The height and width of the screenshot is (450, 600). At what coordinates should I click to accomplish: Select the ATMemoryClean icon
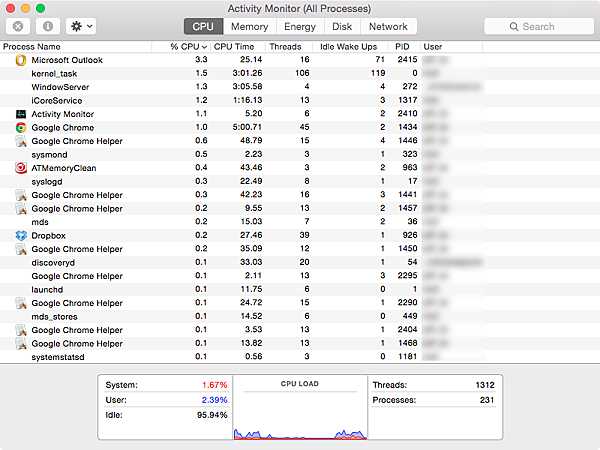(21, 168)
